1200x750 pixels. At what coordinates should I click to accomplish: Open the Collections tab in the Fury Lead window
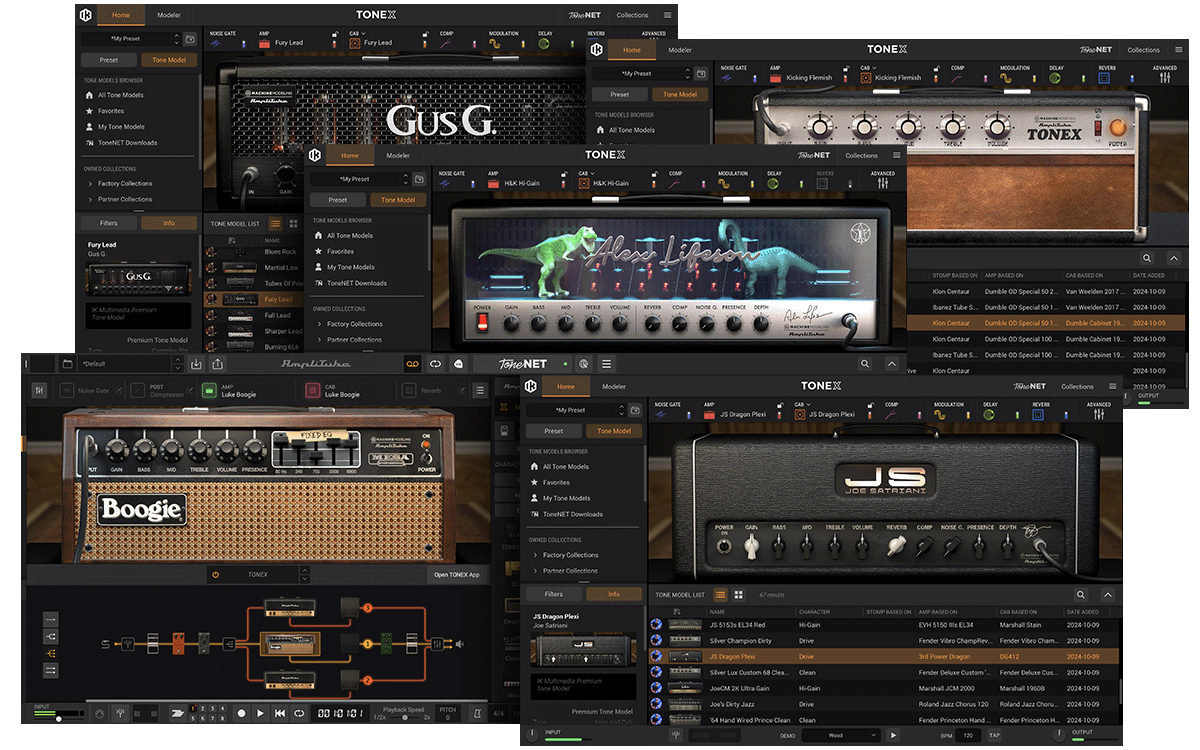[x=632, y=15]
